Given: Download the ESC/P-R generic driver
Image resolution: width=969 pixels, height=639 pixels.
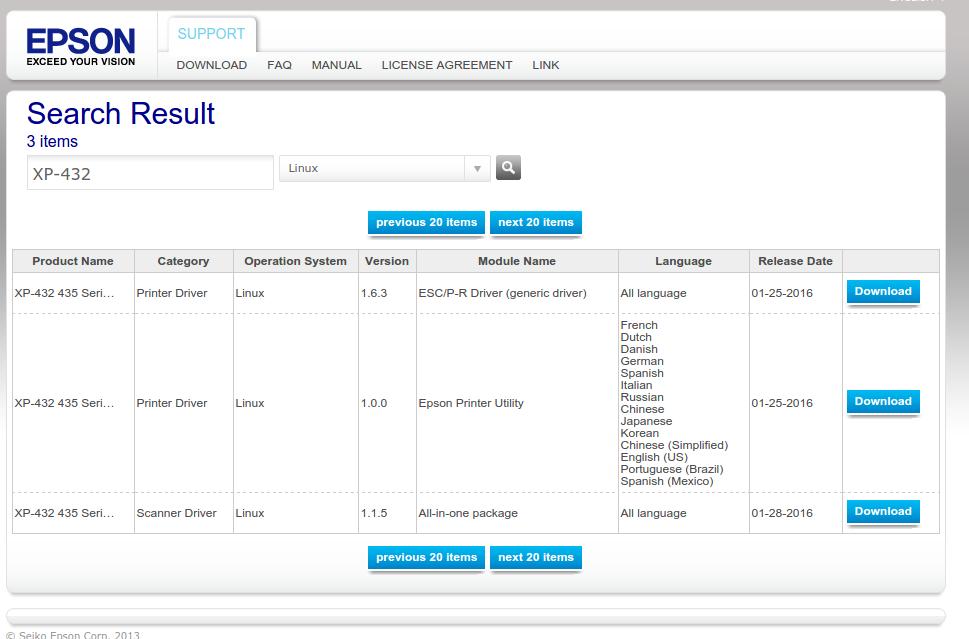Looking at the screenshot, I should pyautogui.click(x=883, y=292).
